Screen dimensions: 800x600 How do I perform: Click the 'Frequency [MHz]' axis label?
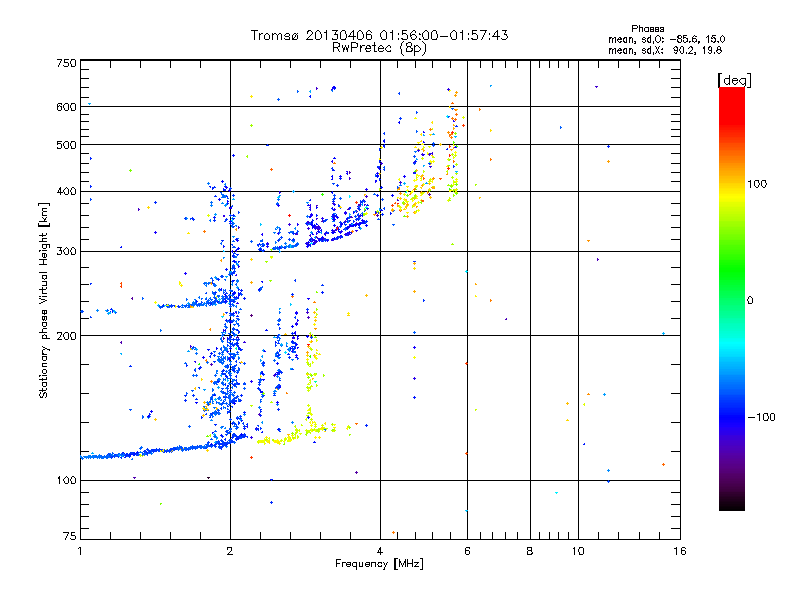(x=379, y=564)
